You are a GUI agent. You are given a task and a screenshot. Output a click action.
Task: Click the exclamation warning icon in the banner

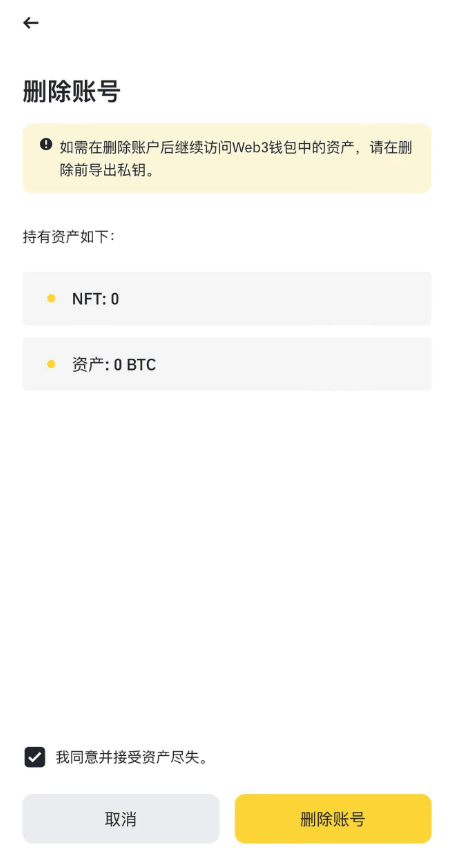pos(46,145)
